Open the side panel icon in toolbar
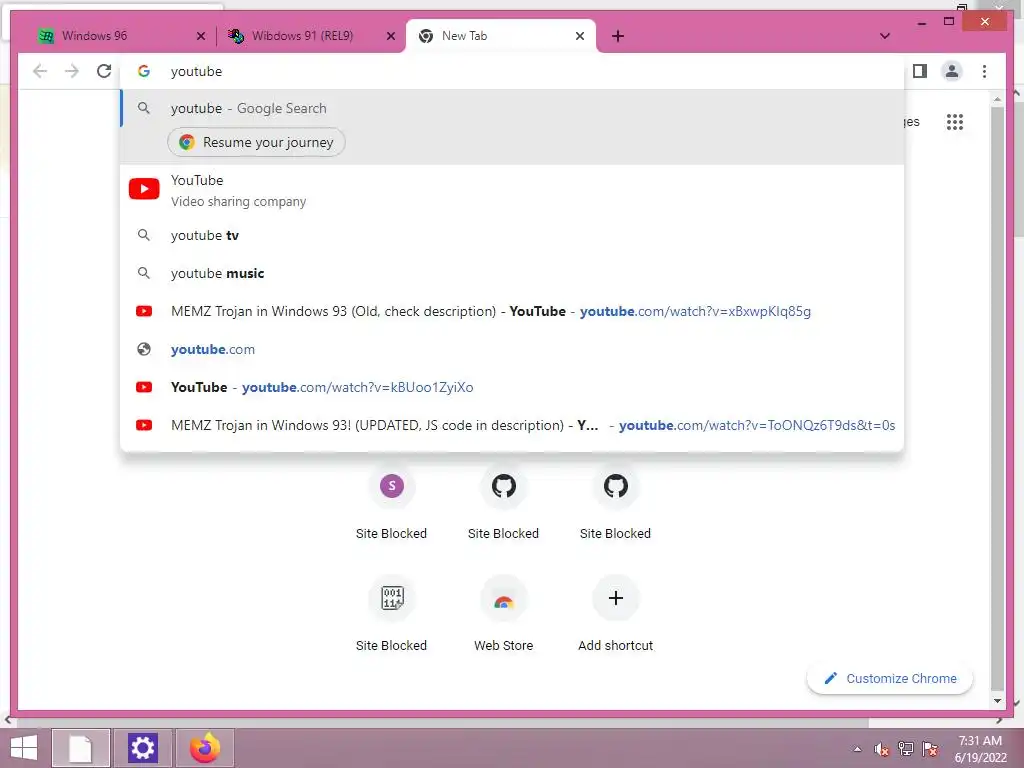The image size is (1024, 768). click(920, 71)
